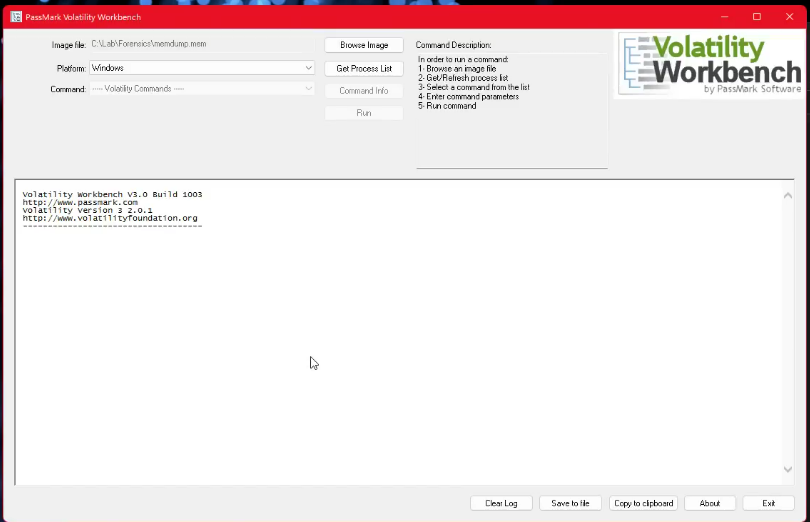Click the log scroll down arrow

pyautogui.click(x=788, y=469)
